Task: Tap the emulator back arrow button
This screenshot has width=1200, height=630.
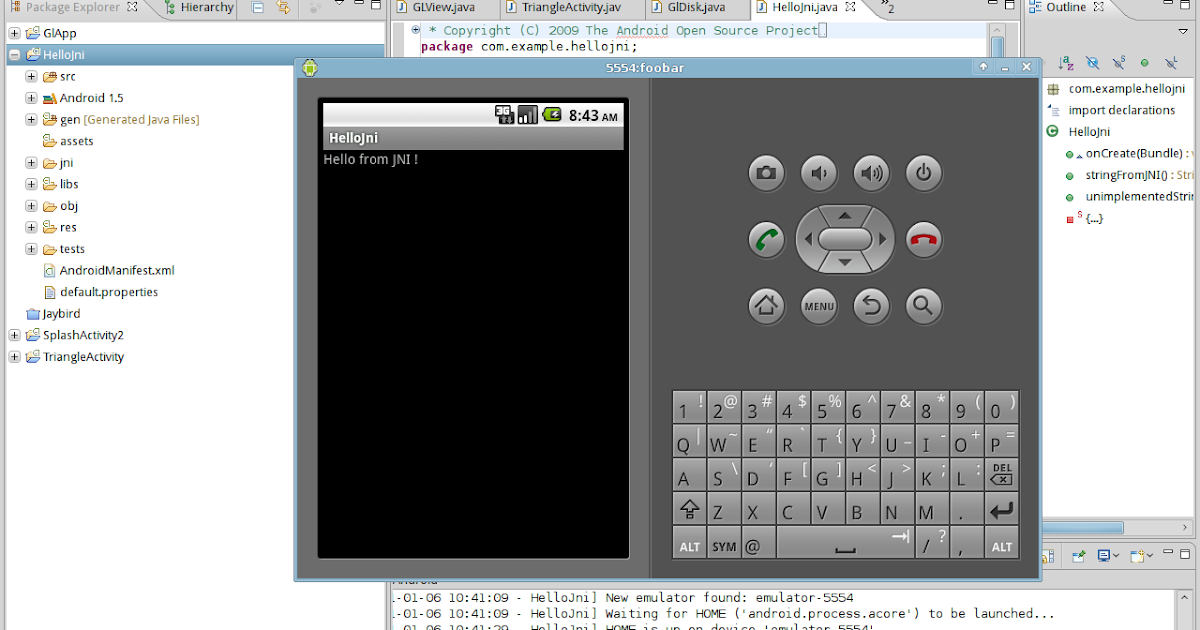Action: click(872, 305)
